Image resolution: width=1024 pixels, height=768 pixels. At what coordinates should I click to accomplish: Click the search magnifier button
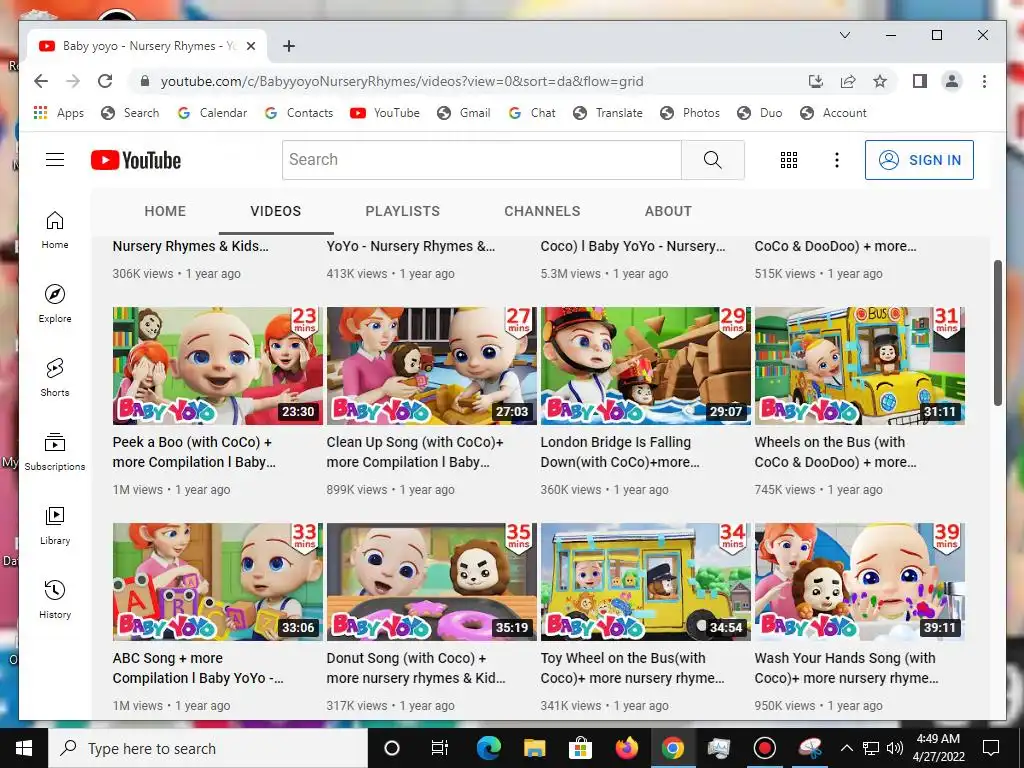pos(712,159)
